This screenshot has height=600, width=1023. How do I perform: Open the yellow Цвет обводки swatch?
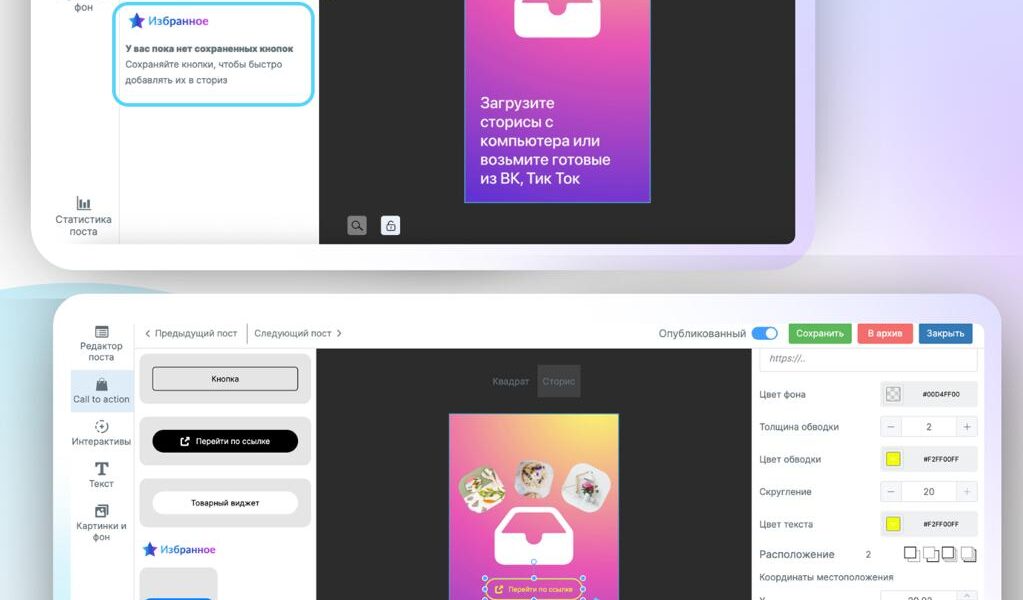click(x=893, y=459)
